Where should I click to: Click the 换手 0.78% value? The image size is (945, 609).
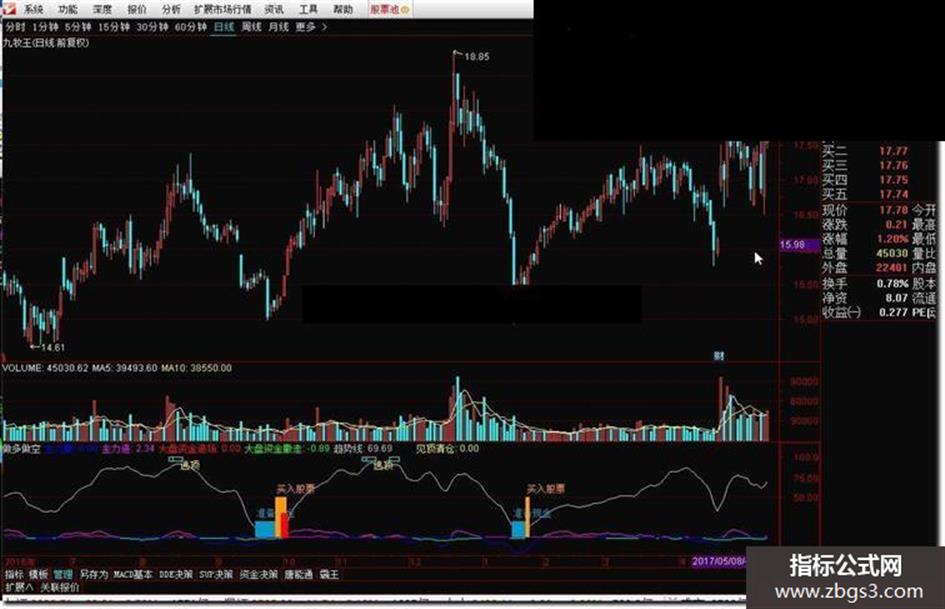coord(893,283)
